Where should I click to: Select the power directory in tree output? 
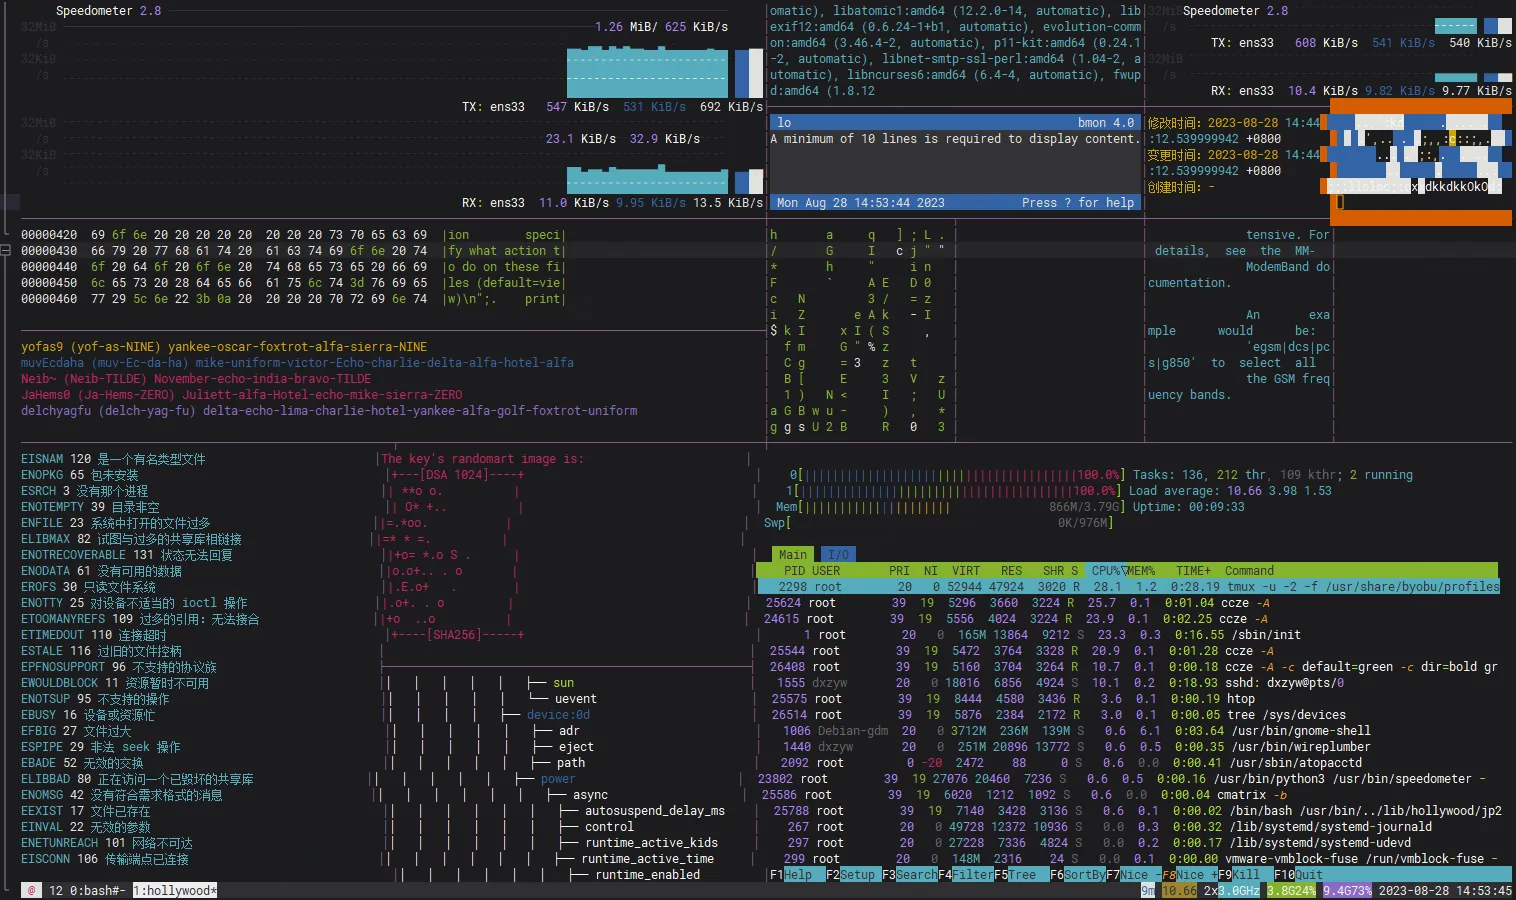pyautogui.click(x=557, y=779)
